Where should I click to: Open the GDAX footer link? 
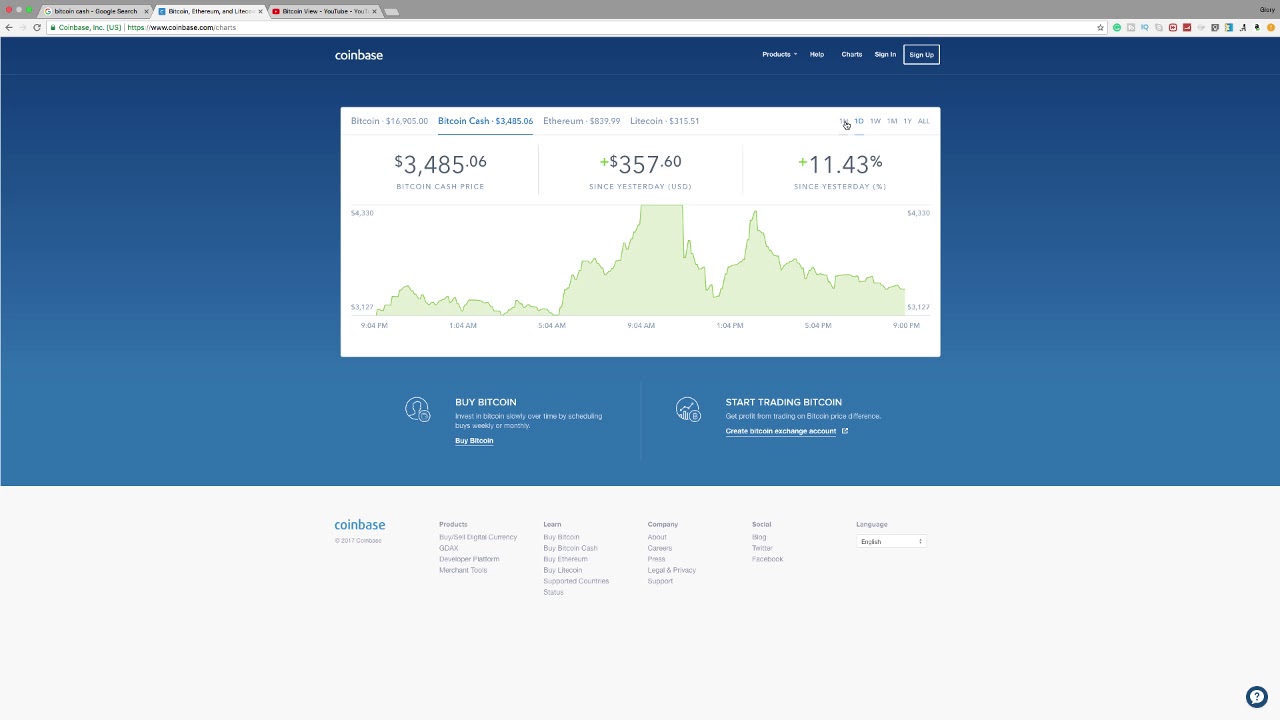448,548
